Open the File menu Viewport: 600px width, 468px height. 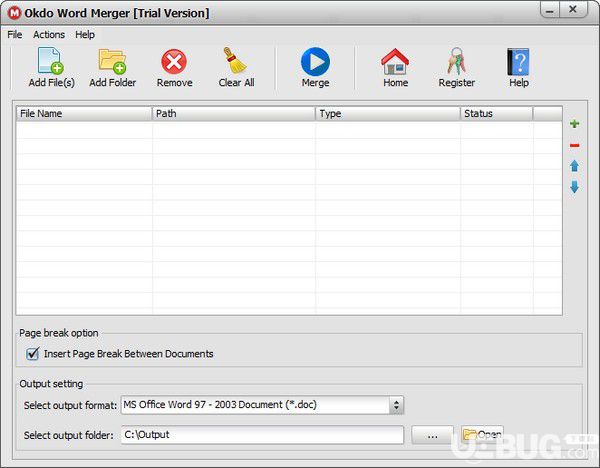coord(15,34)
